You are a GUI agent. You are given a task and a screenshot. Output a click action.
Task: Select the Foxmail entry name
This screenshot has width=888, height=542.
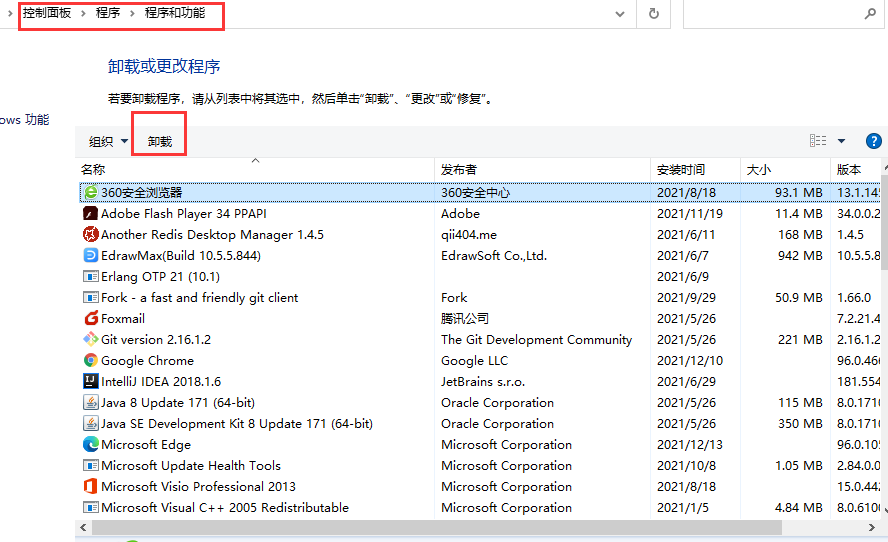123,318
